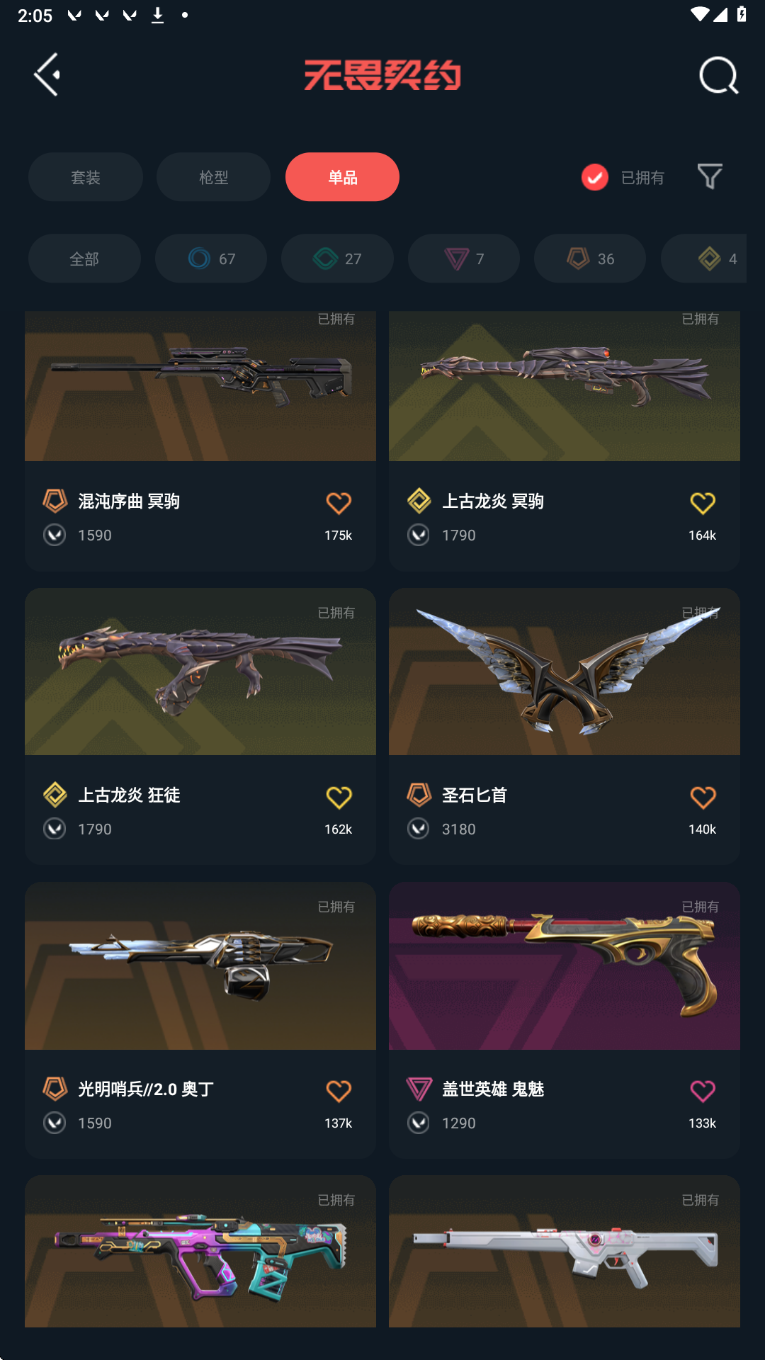Open the 圣石匕首 knife skin thumbnail
The height and width of the screenshot is (1360, 765).
point(564,671)
